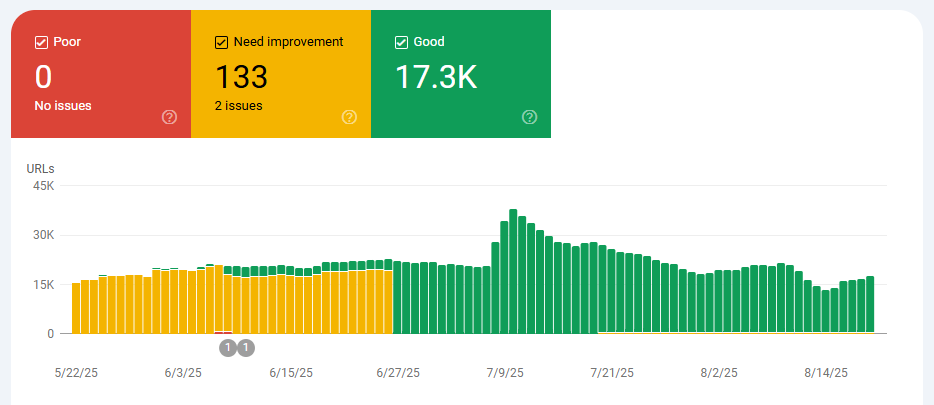
Task: Click the tallest green bar near 7/9/25
Action: pyautogui.click(x=513, y=270)
